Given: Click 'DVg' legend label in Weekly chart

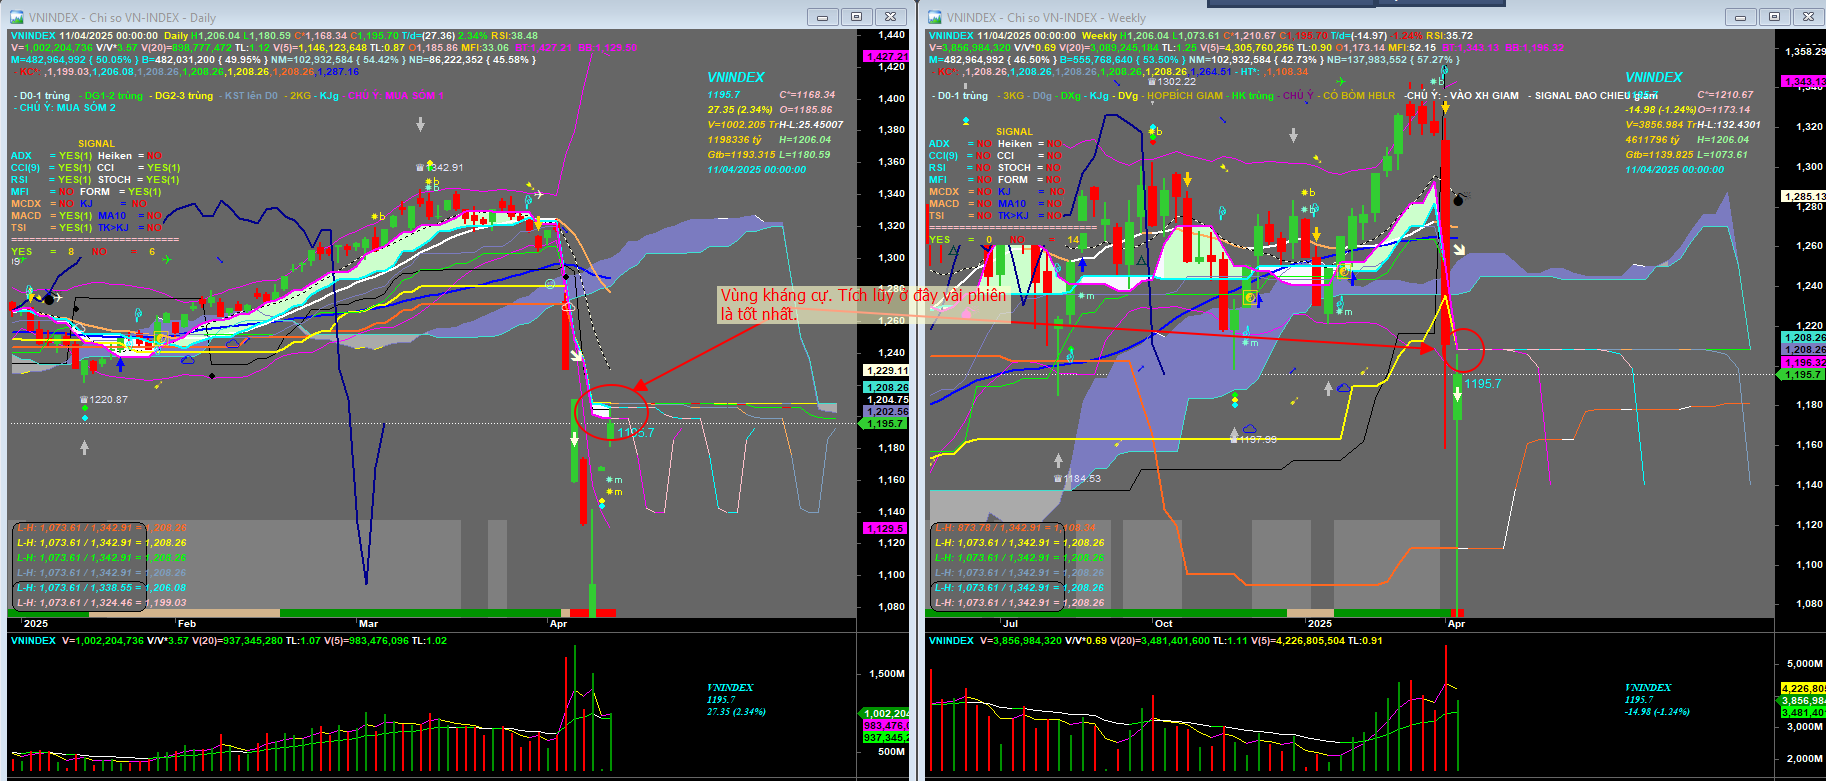Looking at the screenshot, I should pos(1128,96).
